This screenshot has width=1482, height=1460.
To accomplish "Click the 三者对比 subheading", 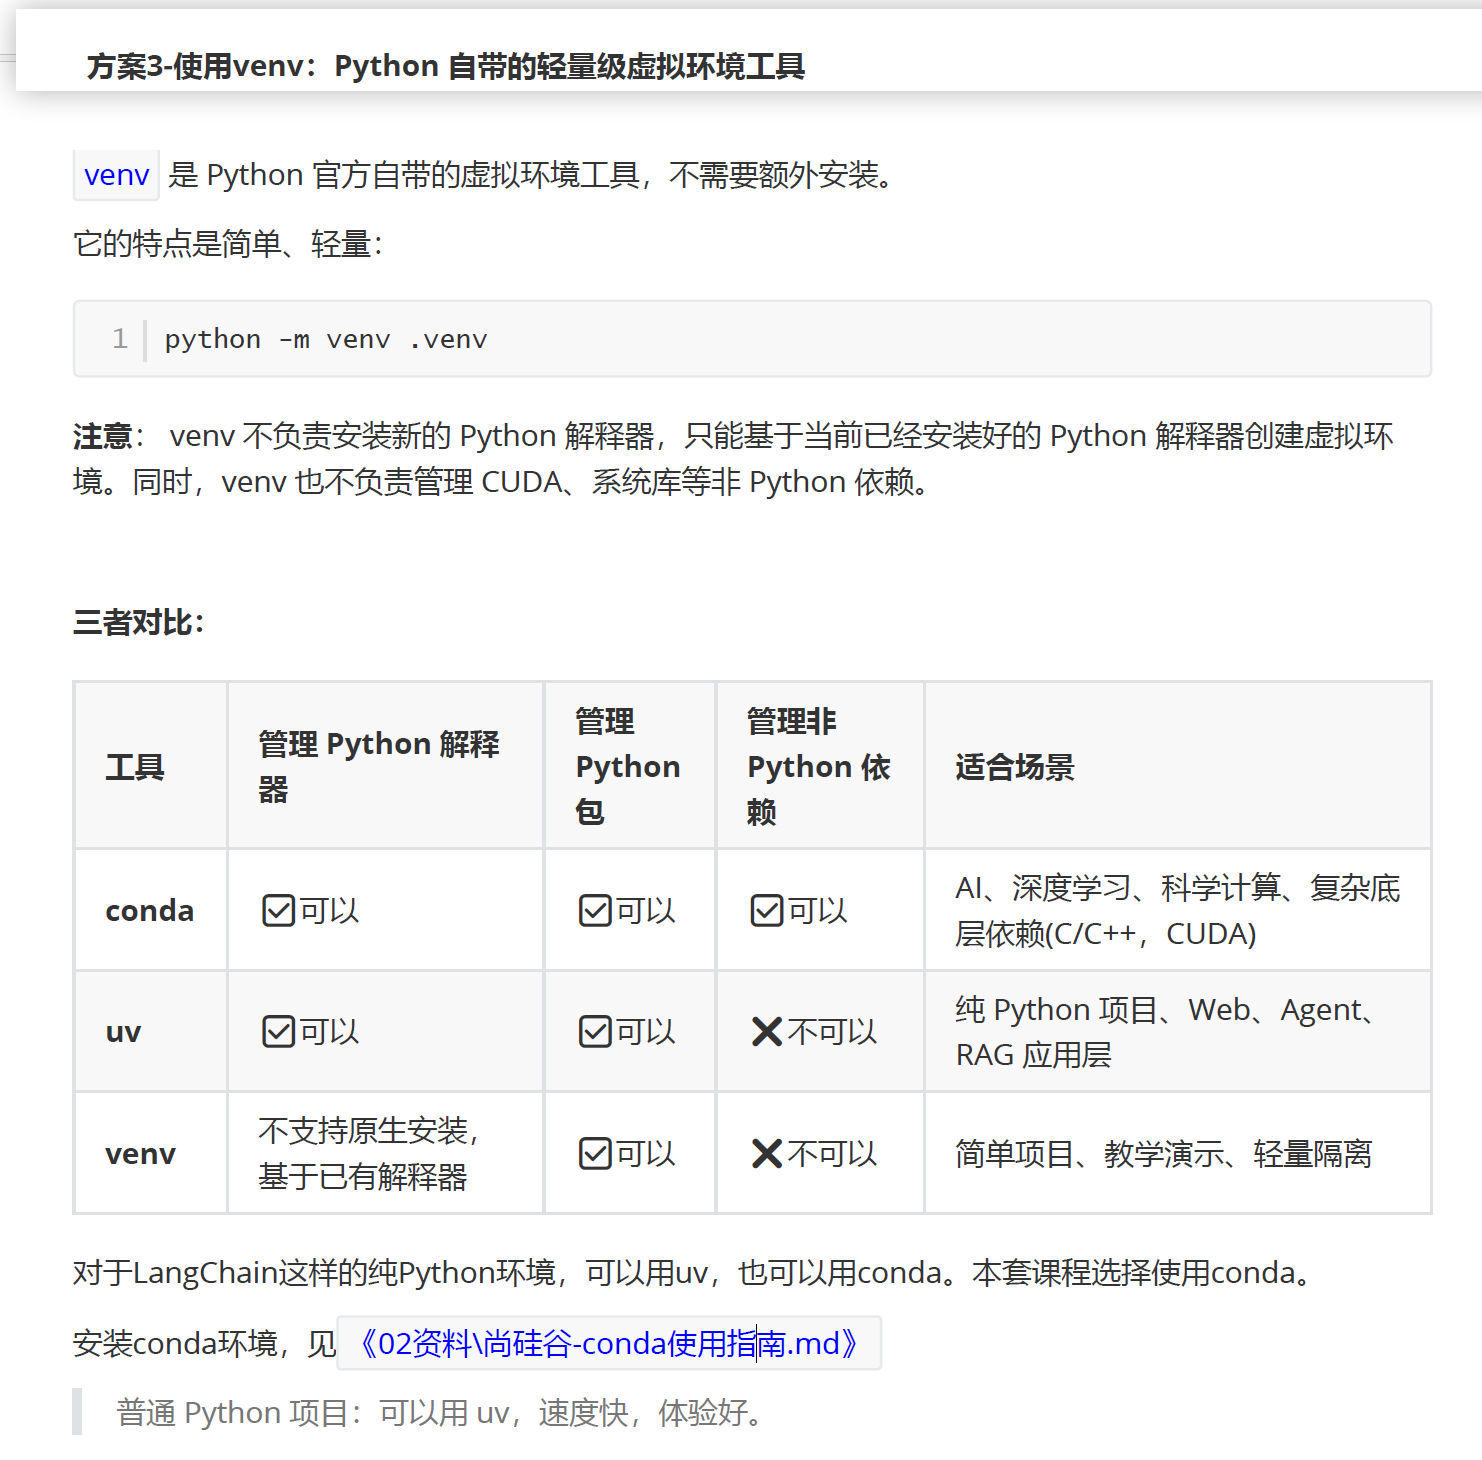I will pyautogui.click(x=139, y=622).
